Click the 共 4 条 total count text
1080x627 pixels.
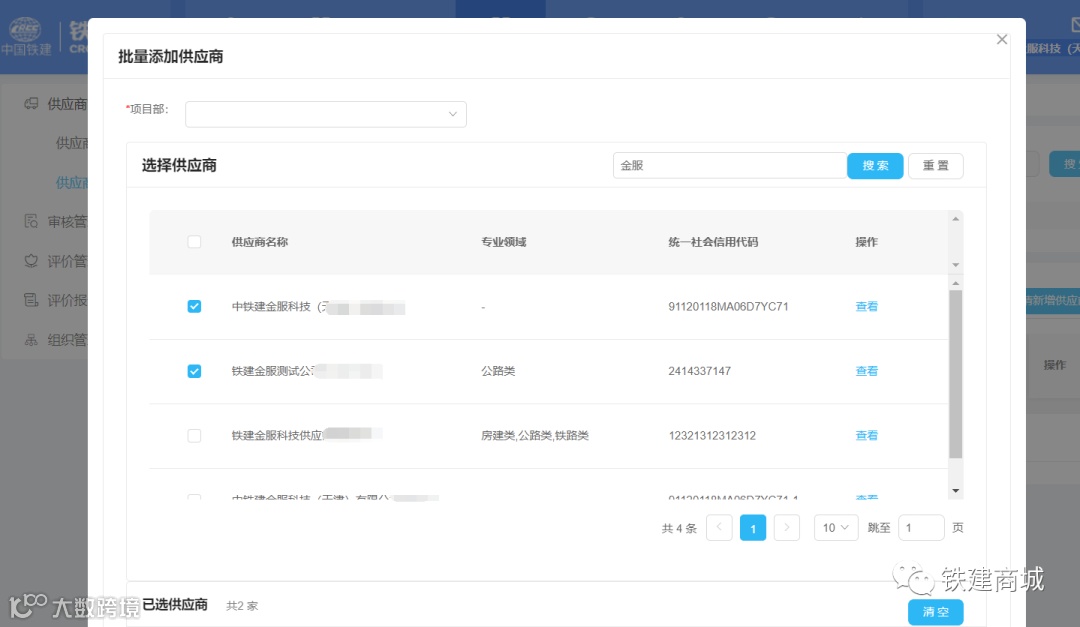pos(679,528)
